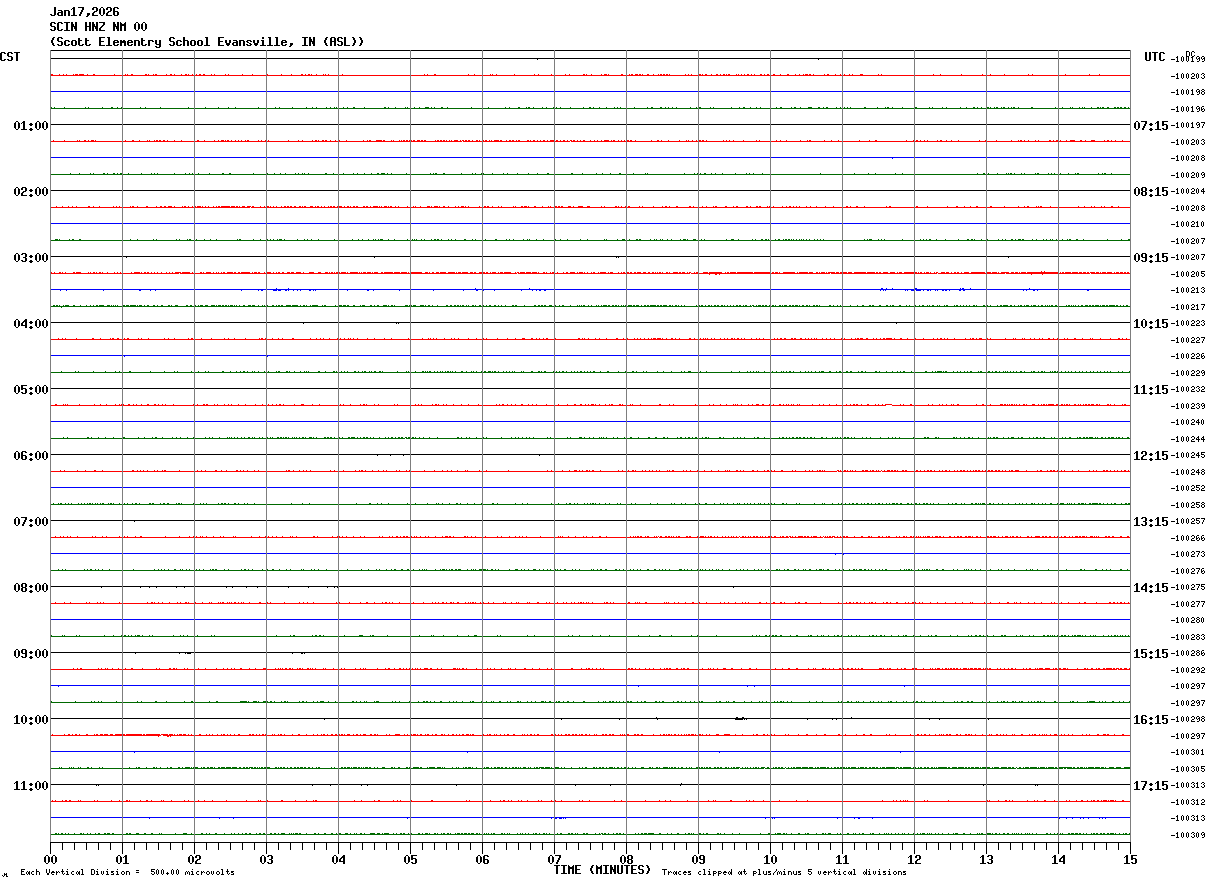Click the 'TIME (MINUTES)' axis title

[602, 870]
